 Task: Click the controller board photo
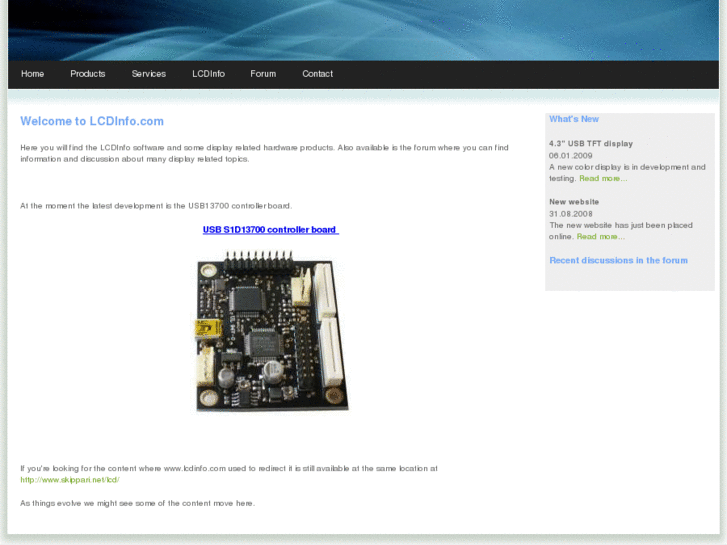tap(272, 330)
